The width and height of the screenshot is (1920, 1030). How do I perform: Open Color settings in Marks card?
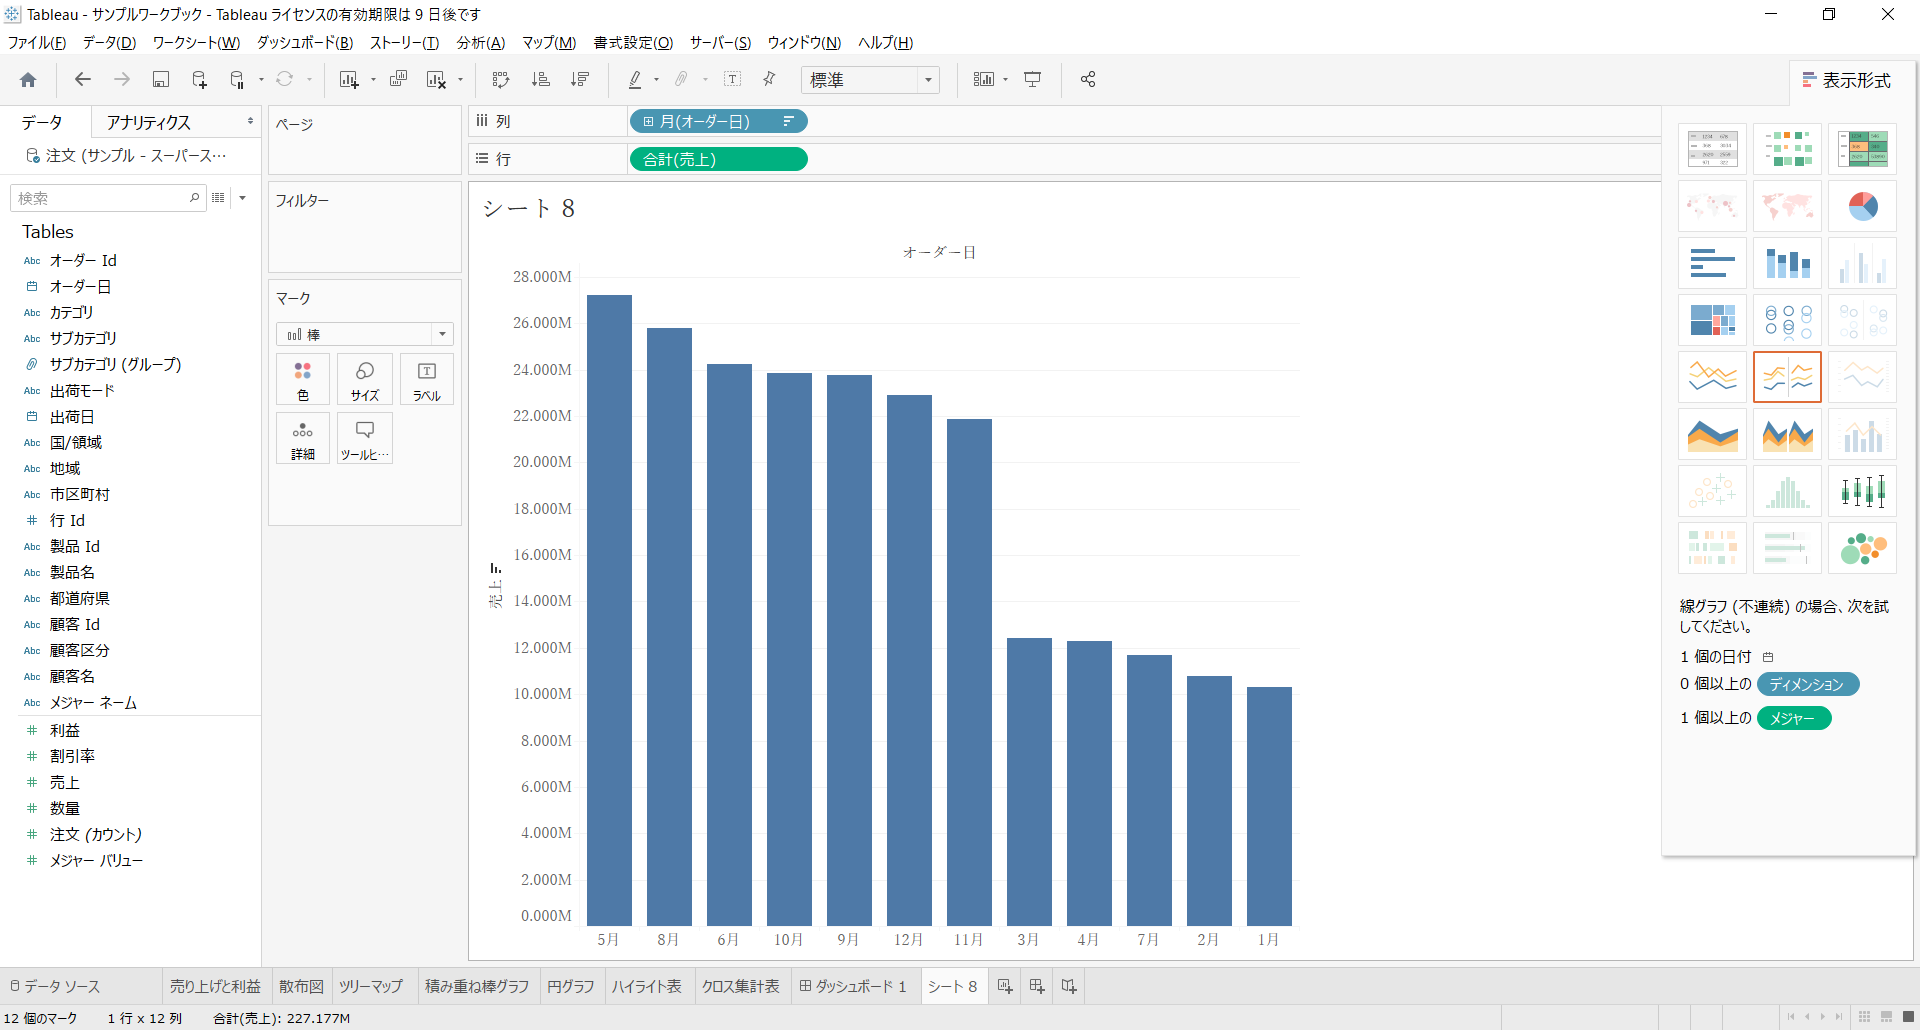point(303,380)
